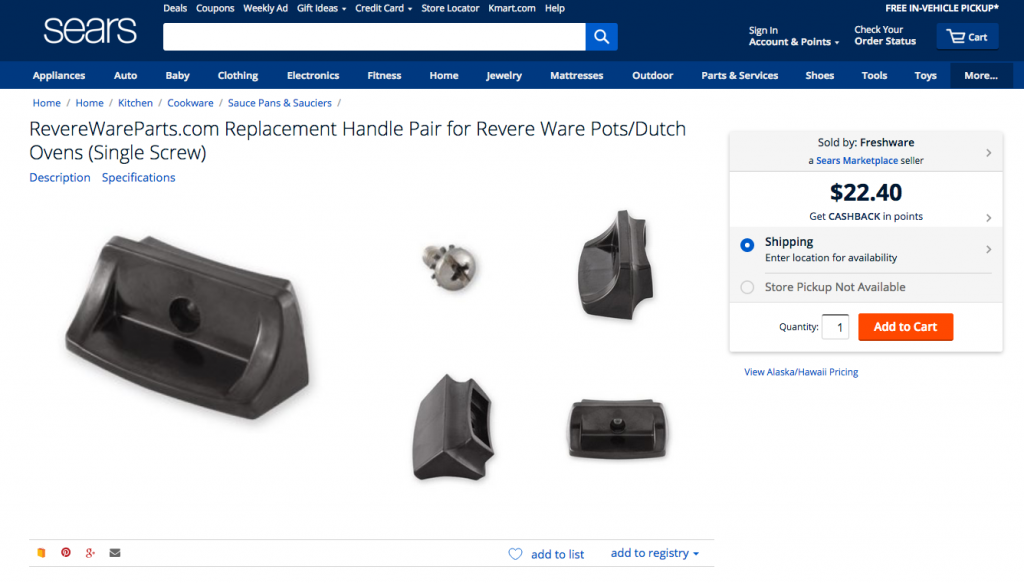The height and width of the screenshot is (583, 1024).
Task: Click the $22.40 price text
Action: (x=865, y=193)
